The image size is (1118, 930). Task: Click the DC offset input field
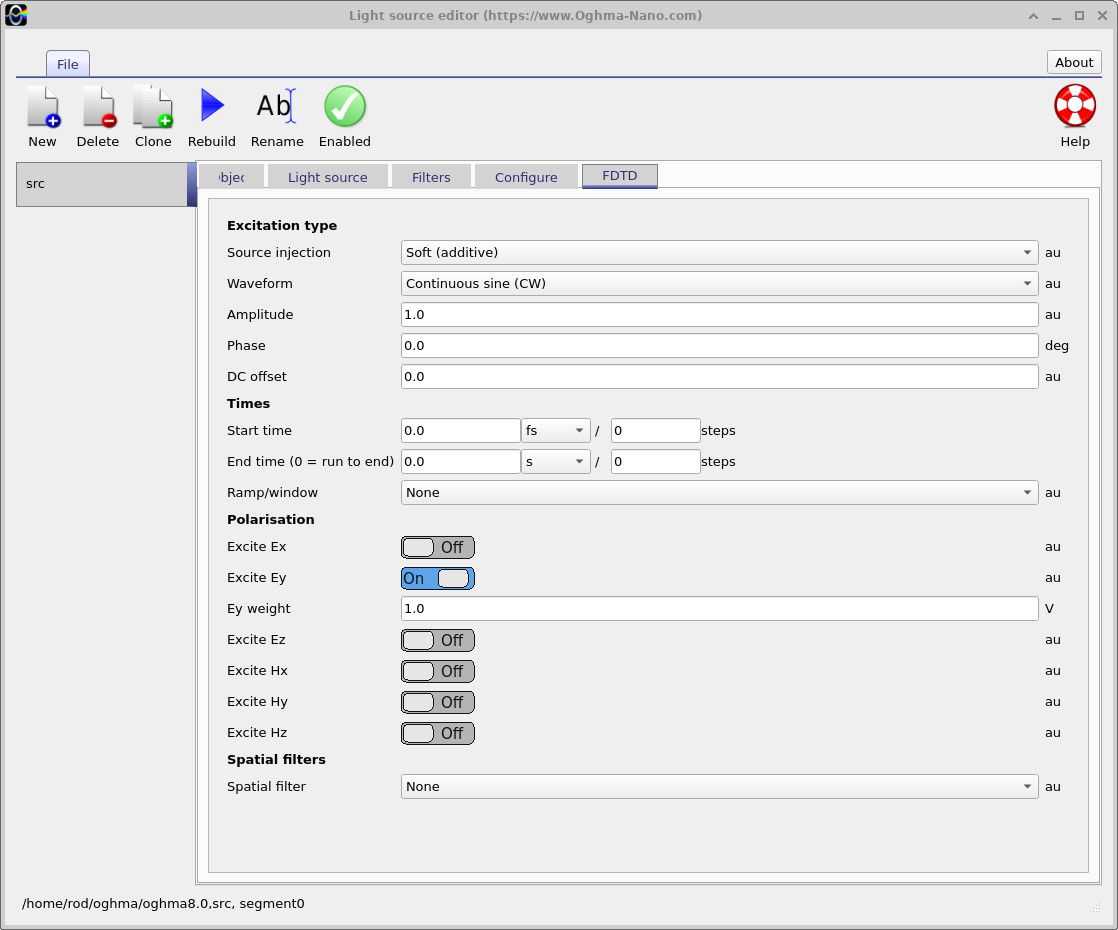[719, 377]
